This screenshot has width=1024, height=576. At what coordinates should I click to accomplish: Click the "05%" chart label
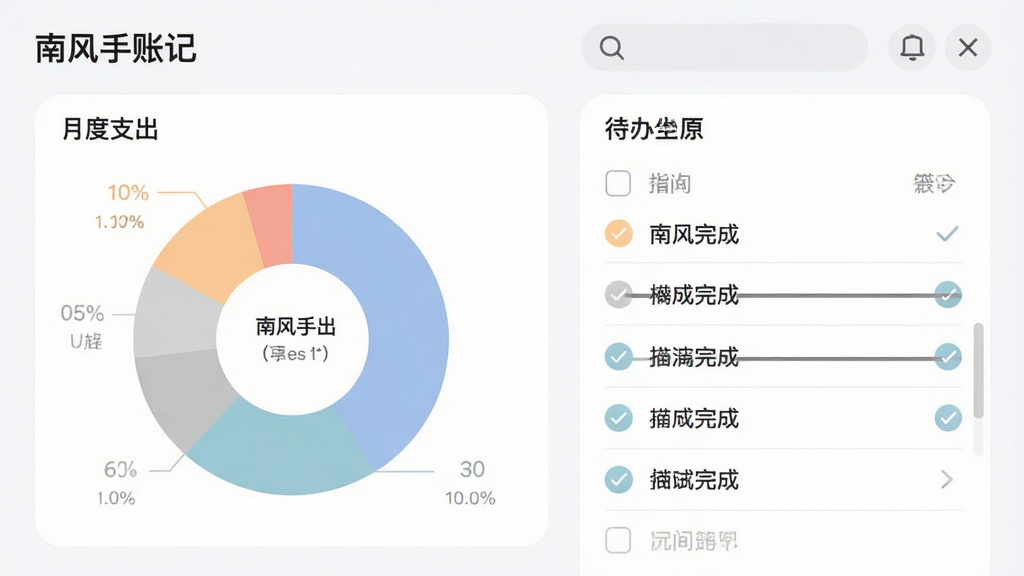point(82,313)
